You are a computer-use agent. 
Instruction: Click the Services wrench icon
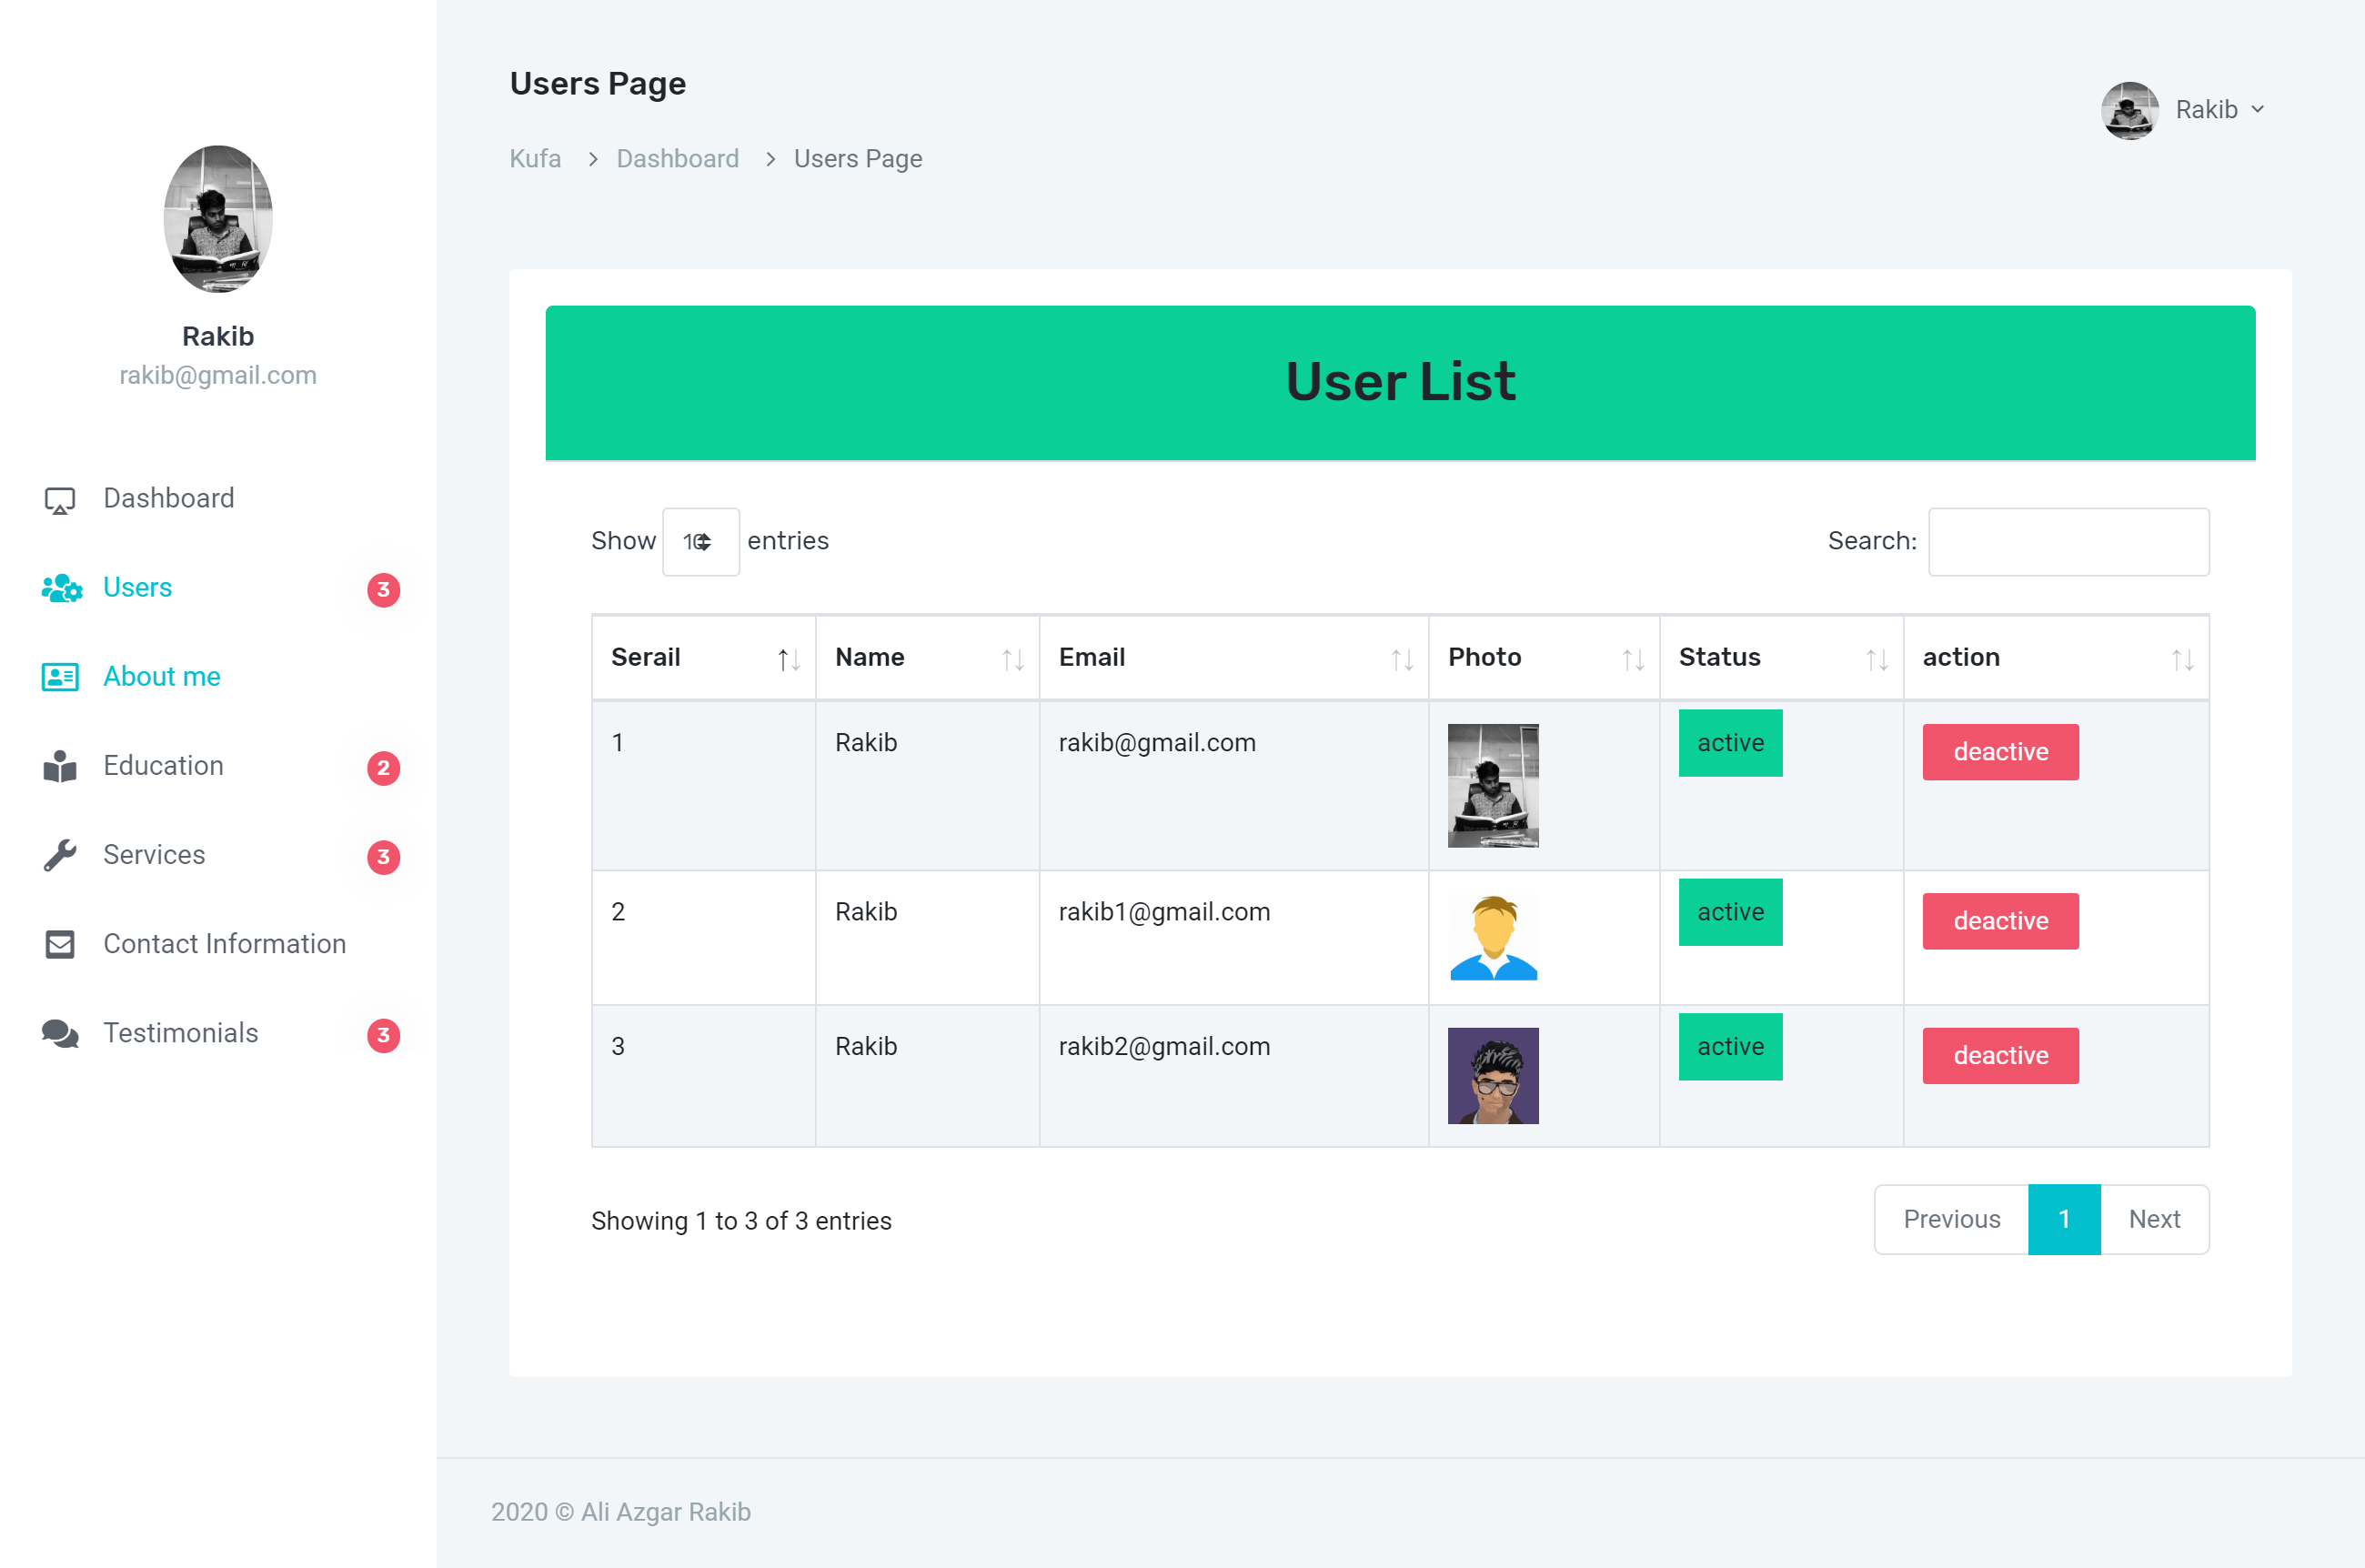click(60, 856)
